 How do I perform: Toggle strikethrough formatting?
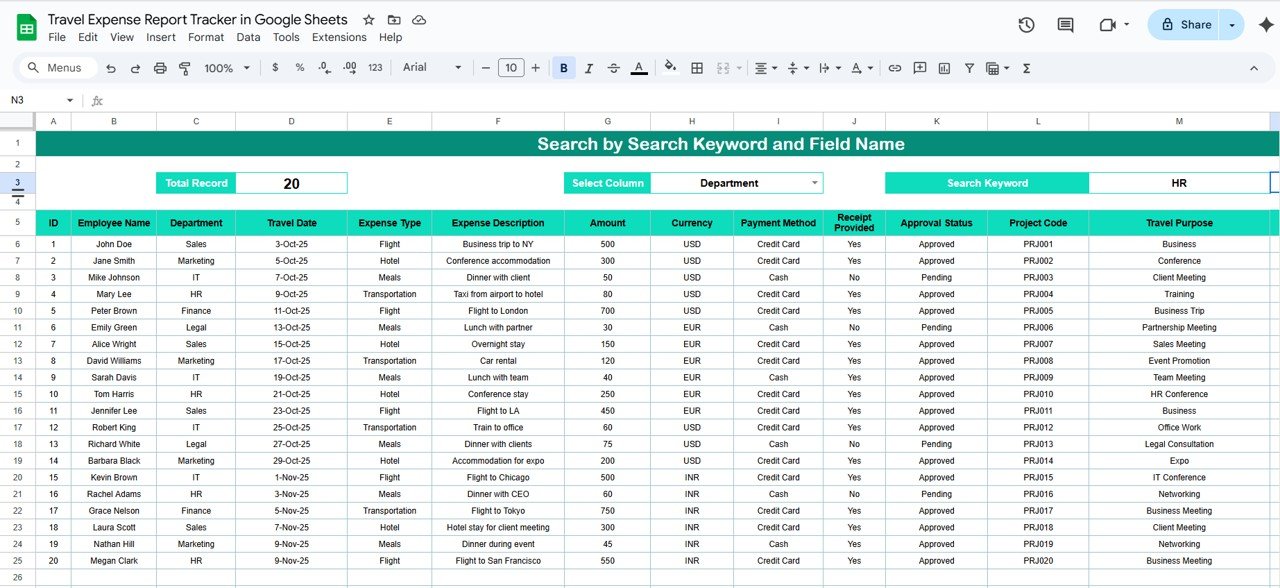[613, 68]
